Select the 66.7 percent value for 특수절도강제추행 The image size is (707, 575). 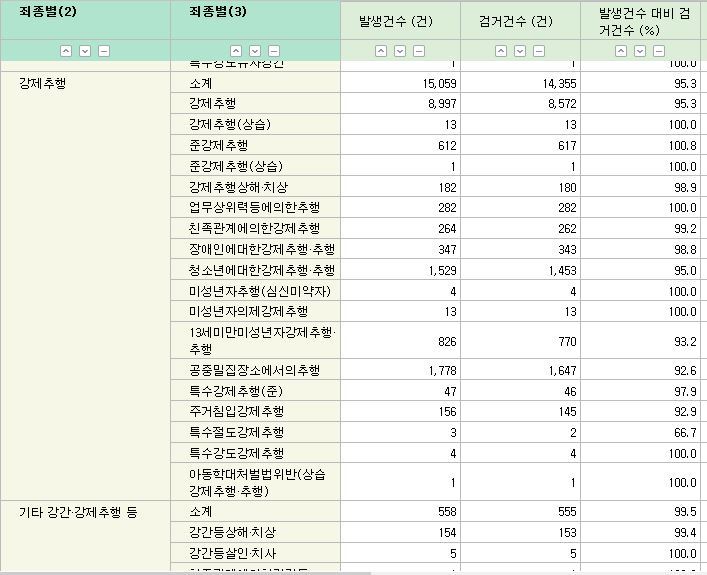click(x=685, y=432)
